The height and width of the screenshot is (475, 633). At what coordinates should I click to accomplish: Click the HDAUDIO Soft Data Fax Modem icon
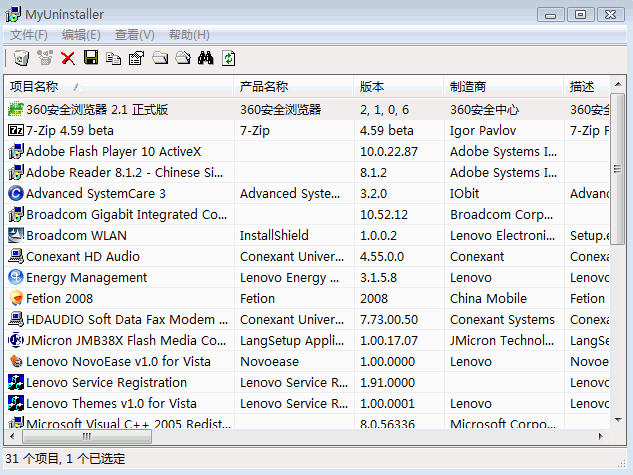16,319
